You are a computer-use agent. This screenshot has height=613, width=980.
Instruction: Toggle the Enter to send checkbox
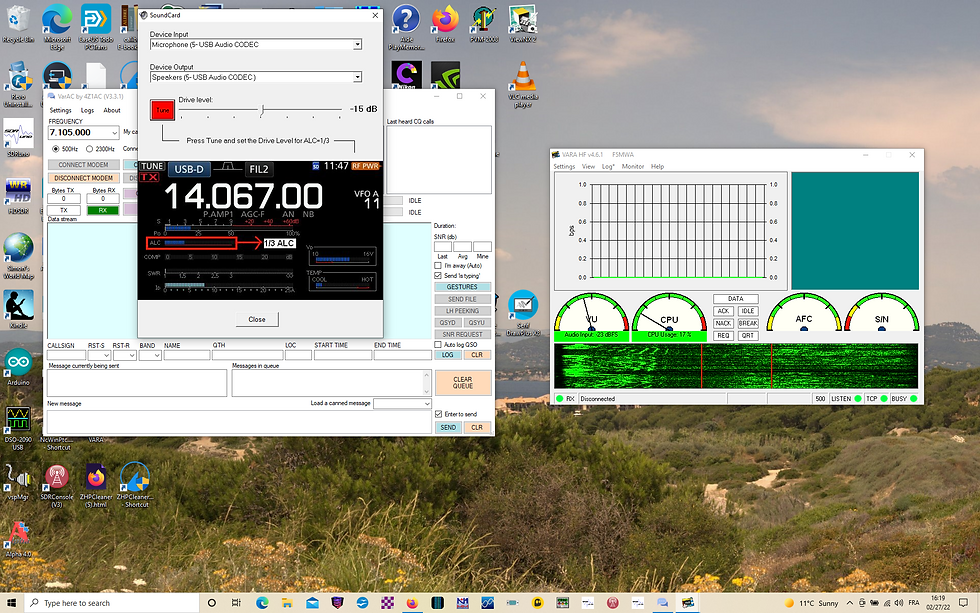click(x=438, y=414)
